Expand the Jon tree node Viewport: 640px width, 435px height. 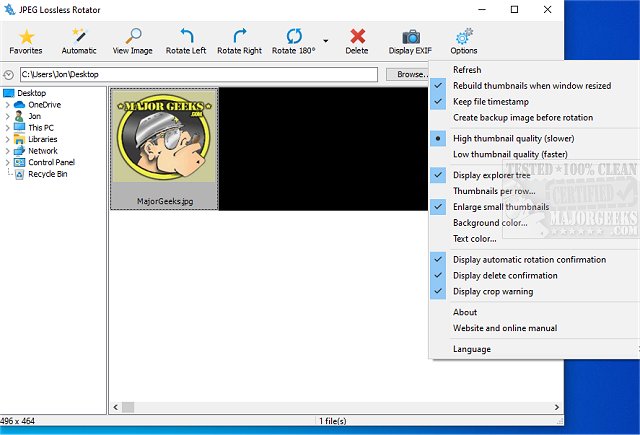7,116
